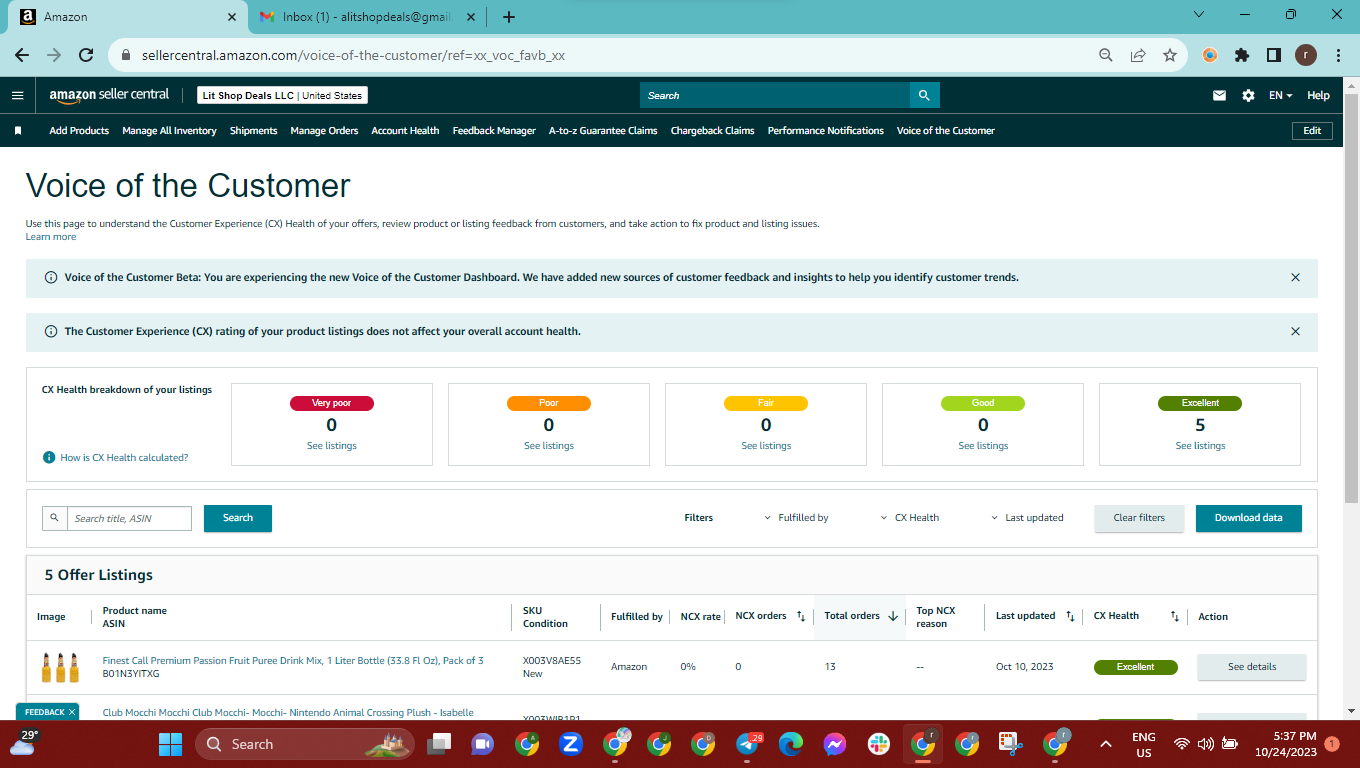Click the bookmark flag icon in the favorites bar

(x=17, y=131)
